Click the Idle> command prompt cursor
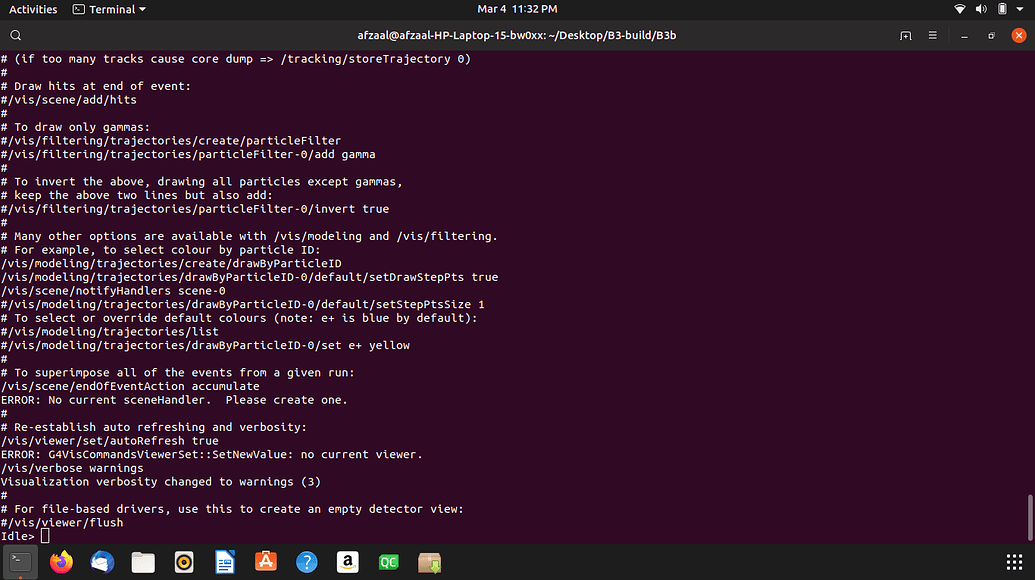The image size is (1035, 580). pos(45,536)
